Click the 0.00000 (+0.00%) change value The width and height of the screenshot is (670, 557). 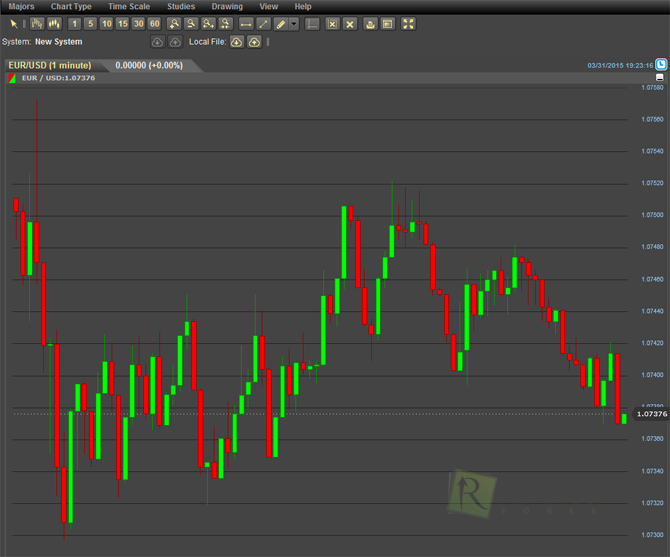click(149, 65)
